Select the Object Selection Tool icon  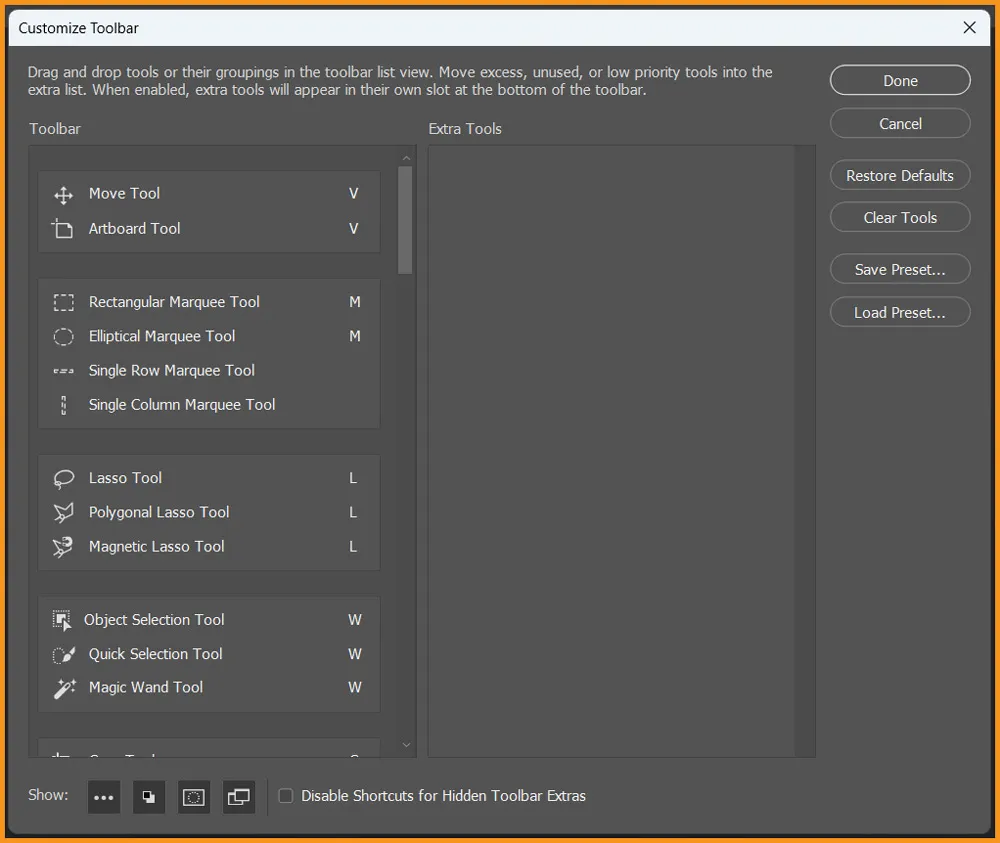coord(63,619)
